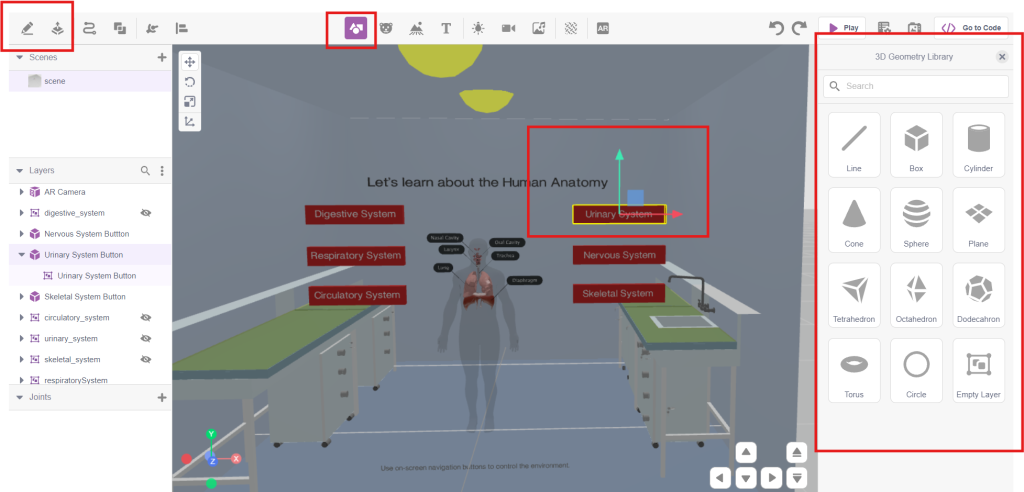Click the light source tool icon

tap(478, 28)
